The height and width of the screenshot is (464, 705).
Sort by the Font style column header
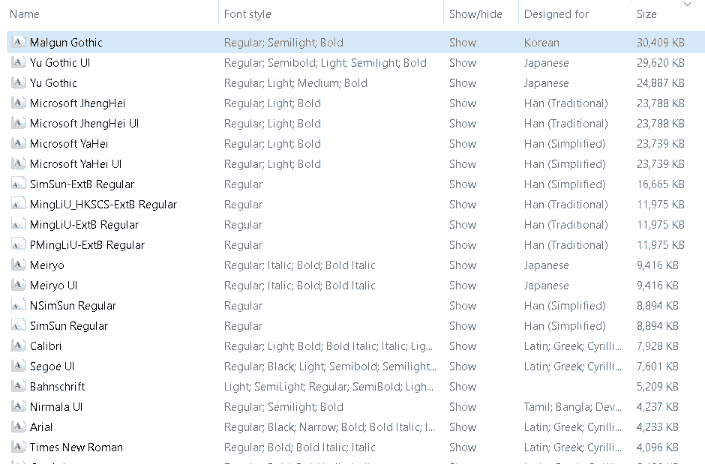[x=247, y=14]
